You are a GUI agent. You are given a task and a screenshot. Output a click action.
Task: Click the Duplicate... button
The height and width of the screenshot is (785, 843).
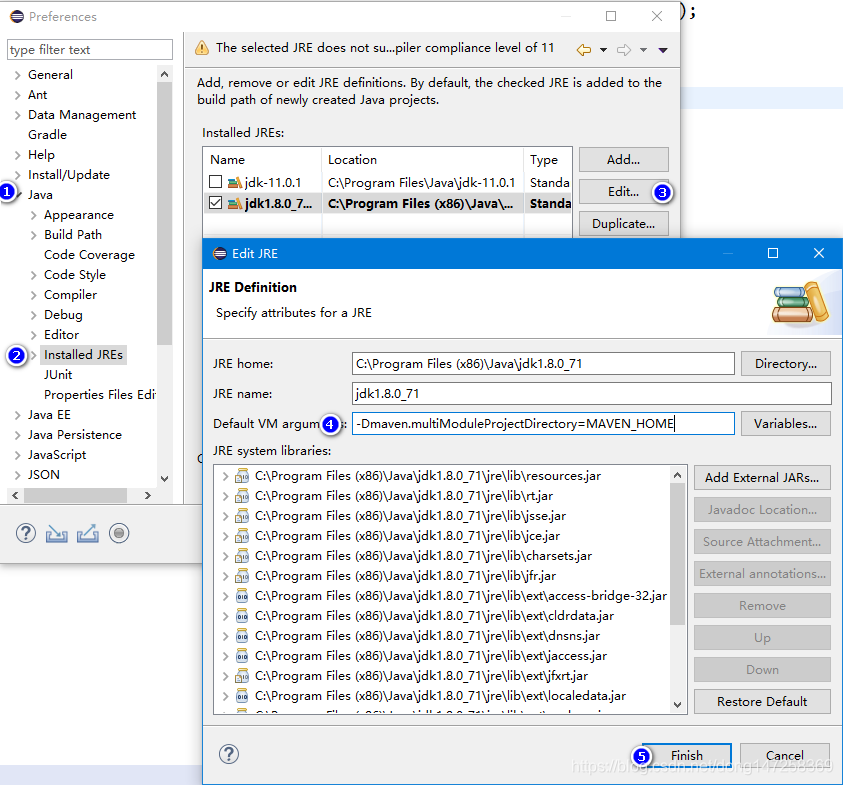tap(624, 224)
